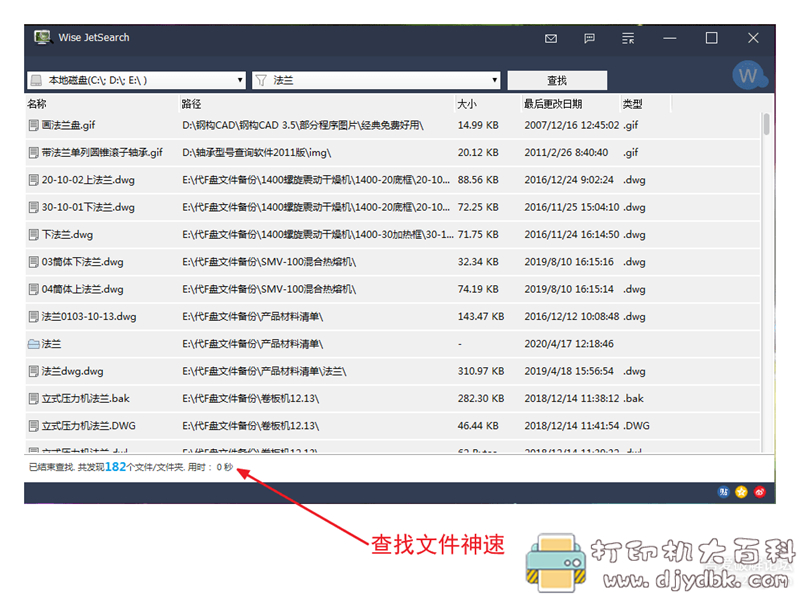Click the filter funnel icon in search box
The height and width of the screenshot is (594, 800).
pyautogui.click(x=261, y=81)
